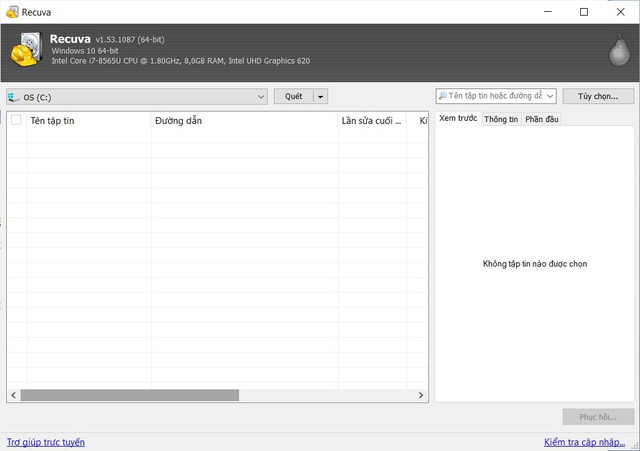Minimize the Recuva window
The image size is (640, 451).
547,12
